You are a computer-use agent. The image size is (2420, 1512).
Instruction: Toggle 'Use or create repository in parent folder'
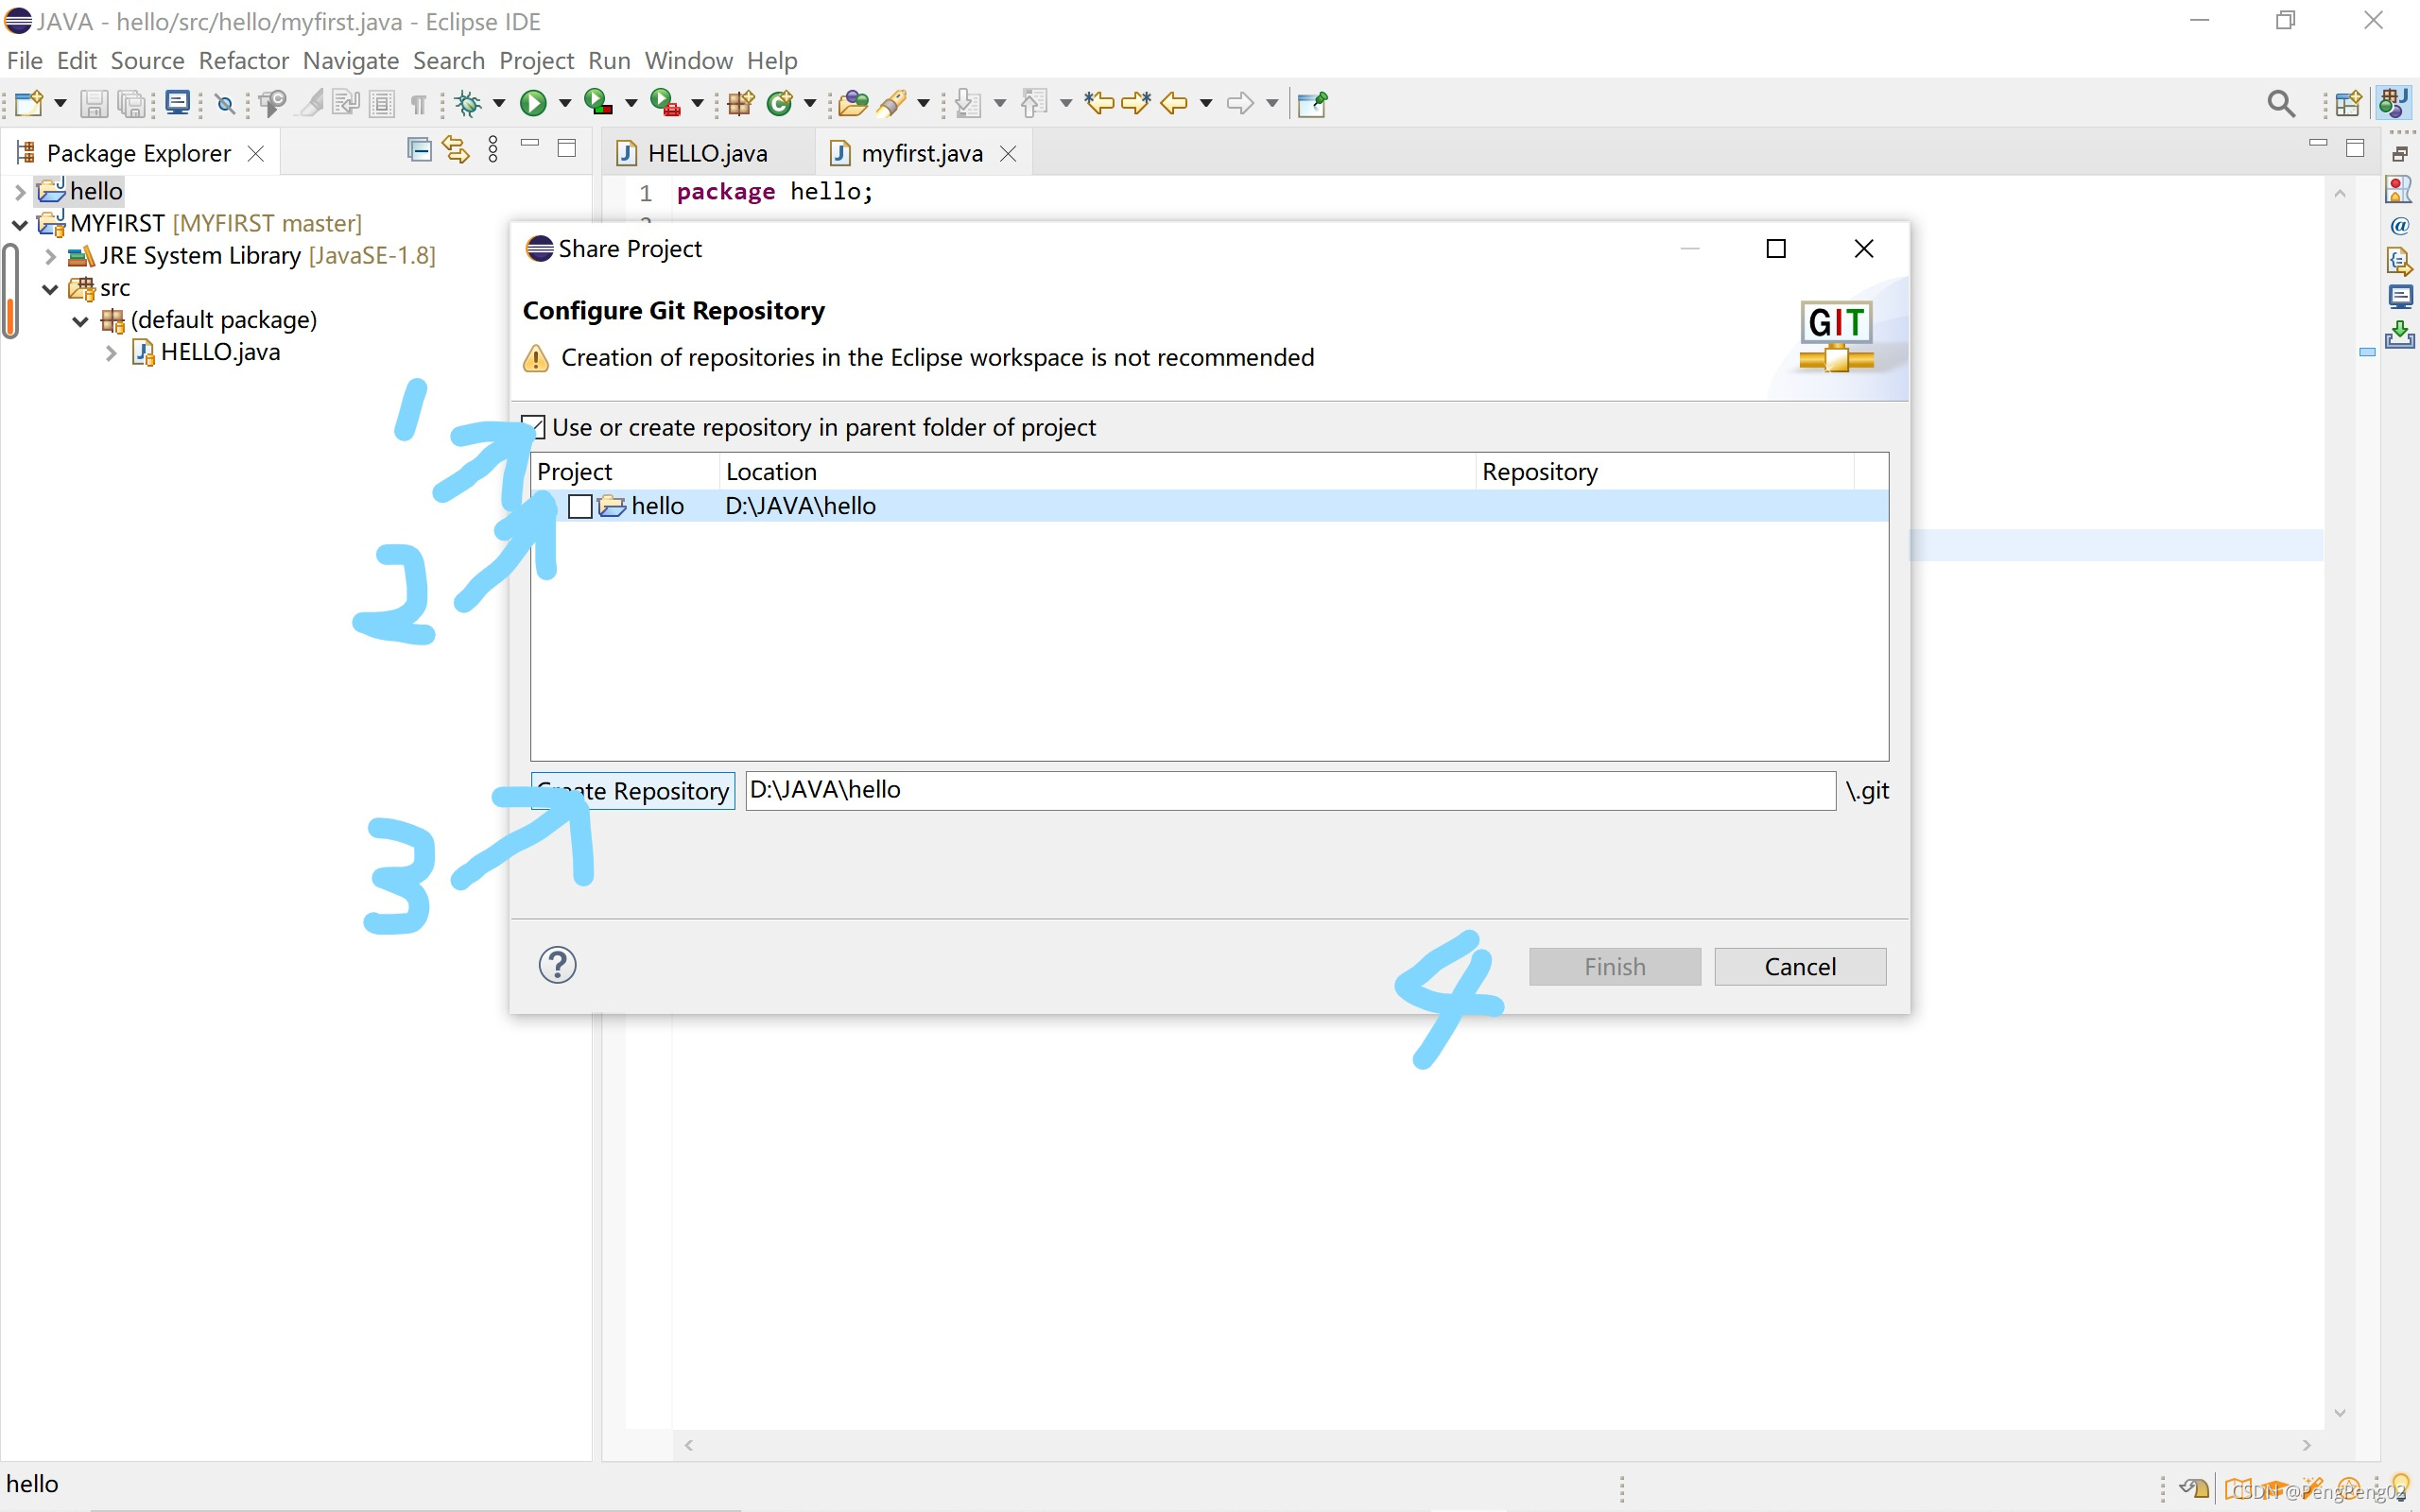click(535, 427)
